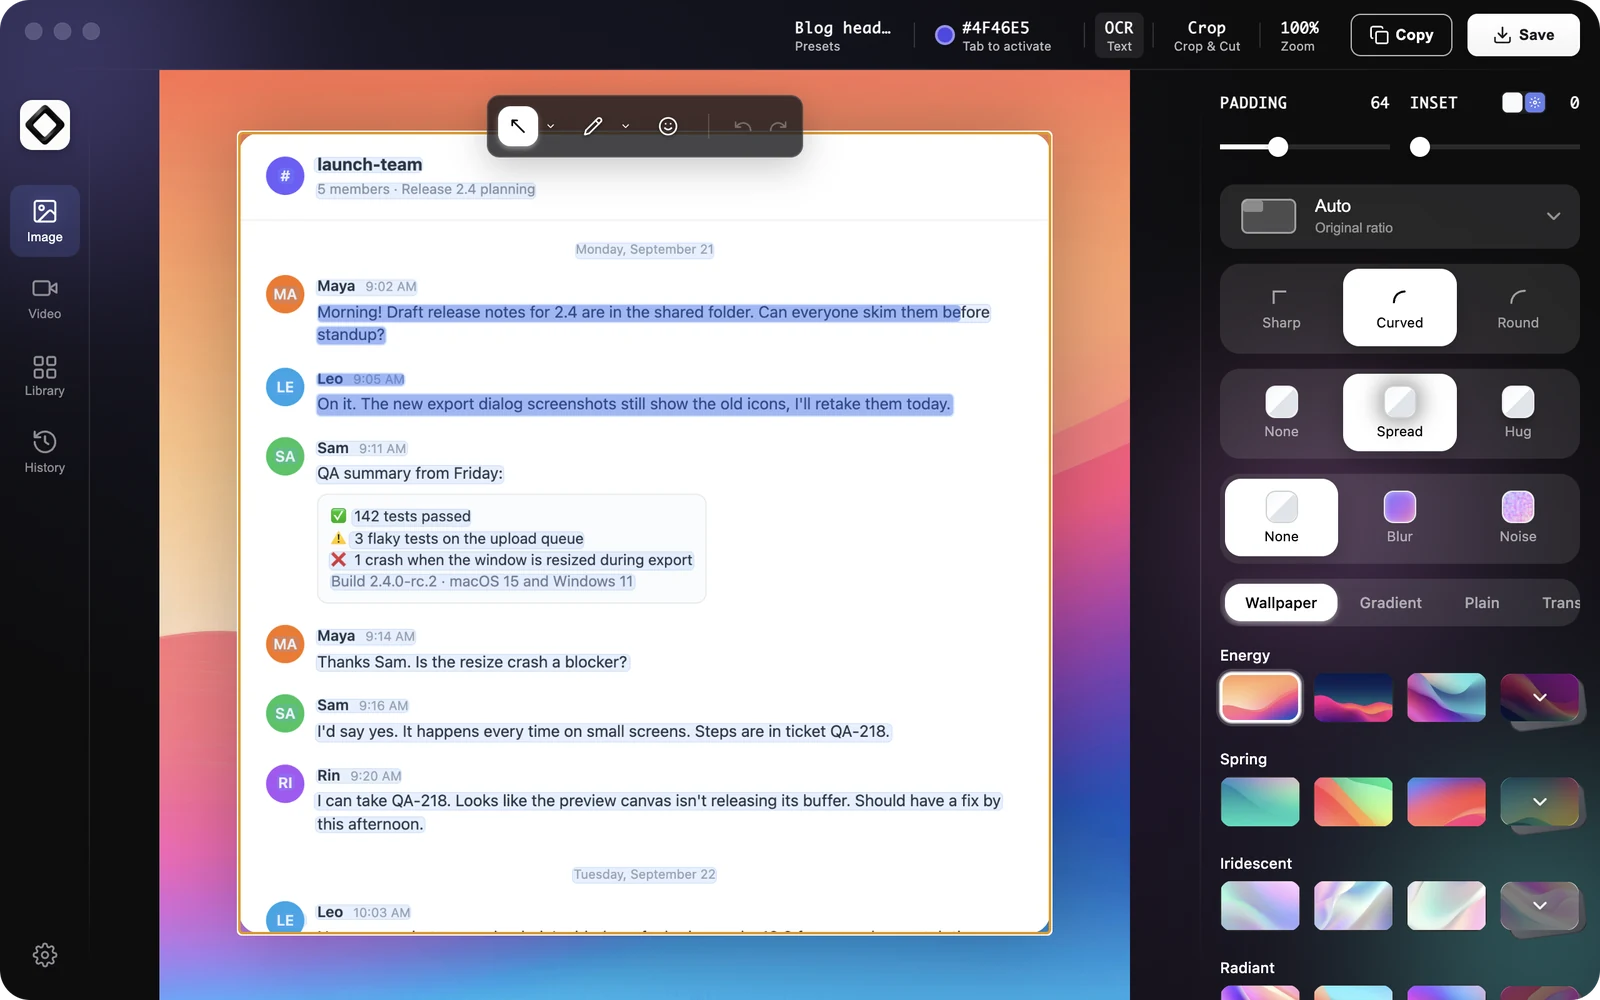Screen dimensions: 1600x1000
Task: Activate OCR Text recognition
Action: click(1119, 35)
